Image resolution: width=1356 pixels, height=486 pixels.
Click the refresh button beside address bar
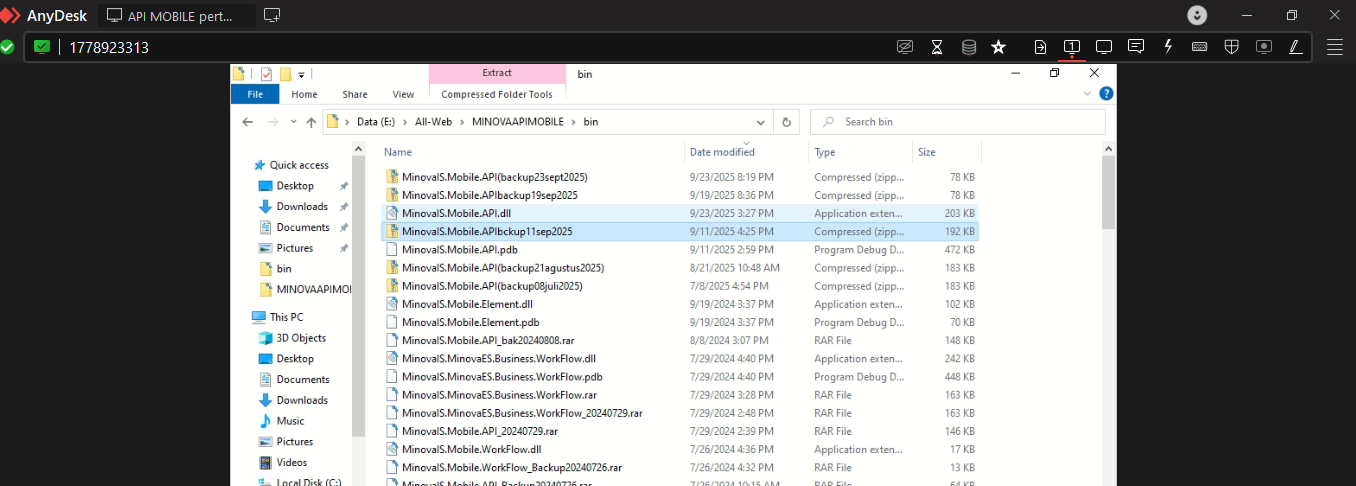pyautogui.click(x=787, y=122)
